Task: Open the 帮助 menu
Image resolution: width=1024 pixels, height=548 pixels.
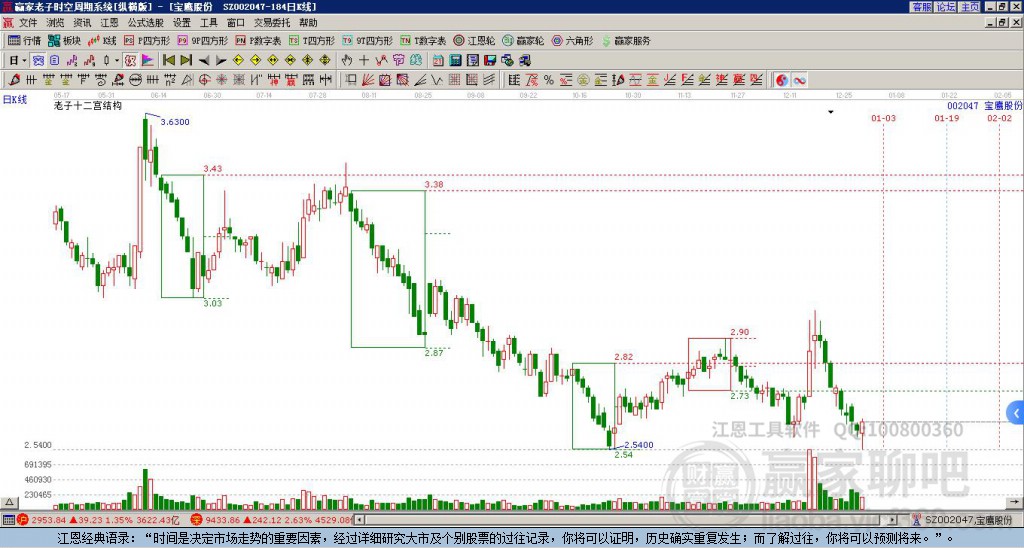Action: click(x=308, y=23)
